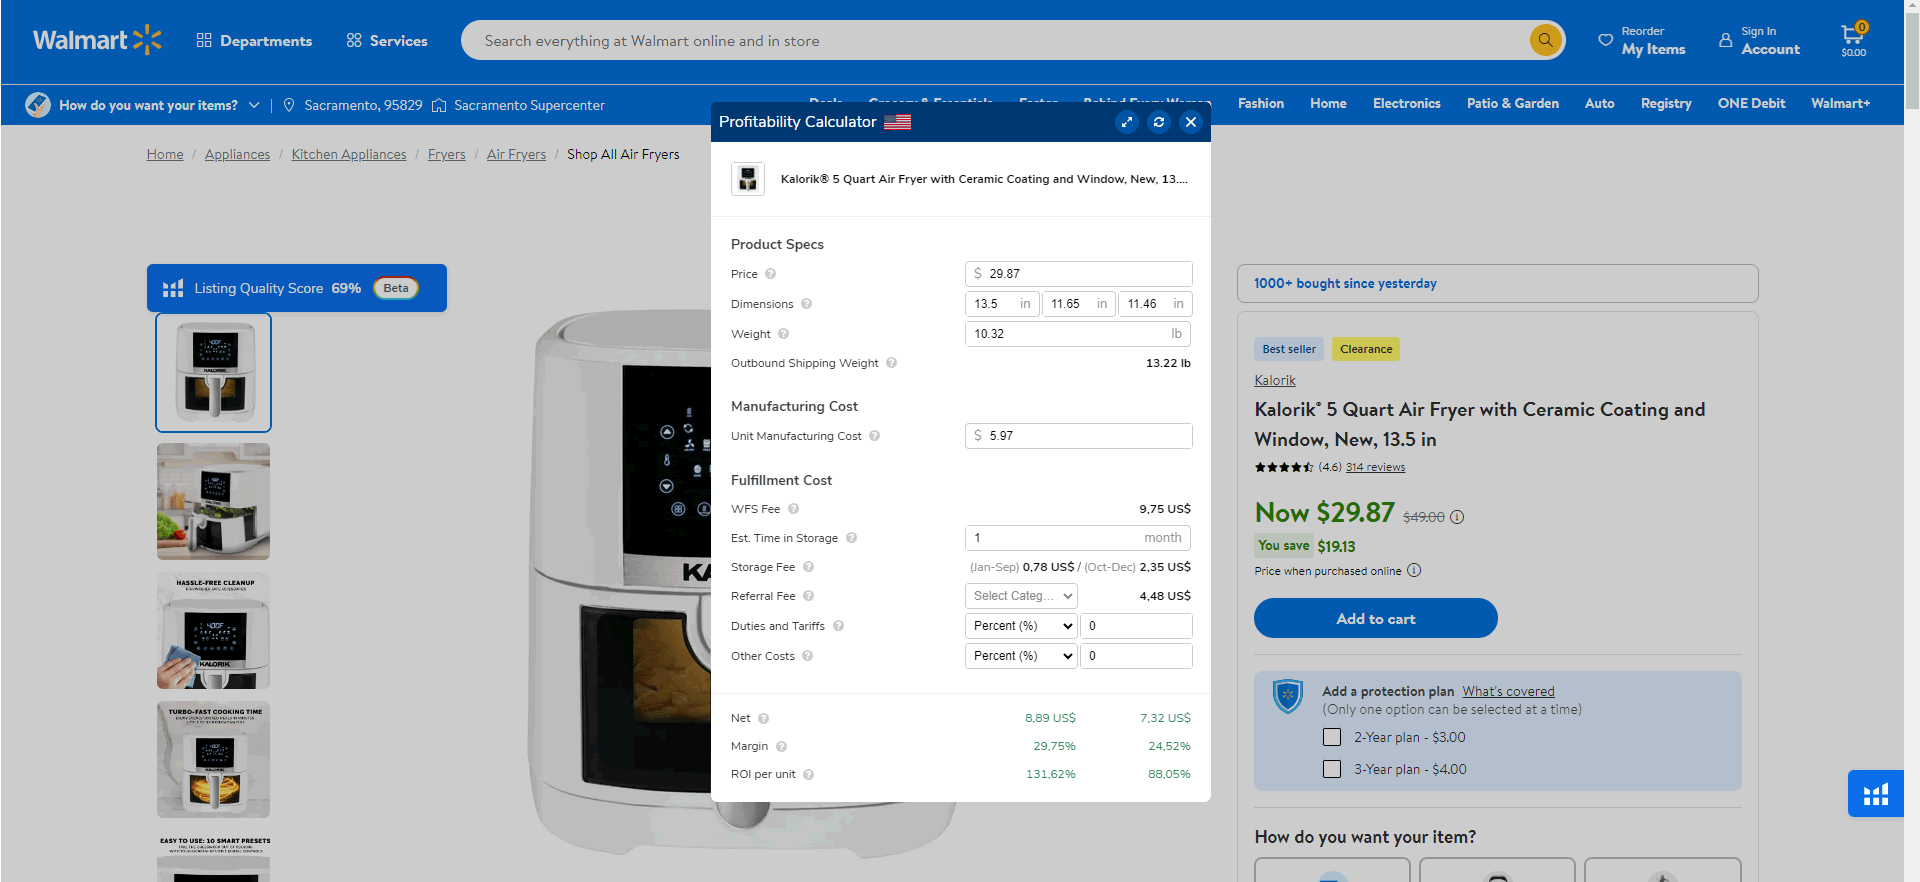Select the Turbo-Fast Cooking Time thumbnail

click(213, 759)
